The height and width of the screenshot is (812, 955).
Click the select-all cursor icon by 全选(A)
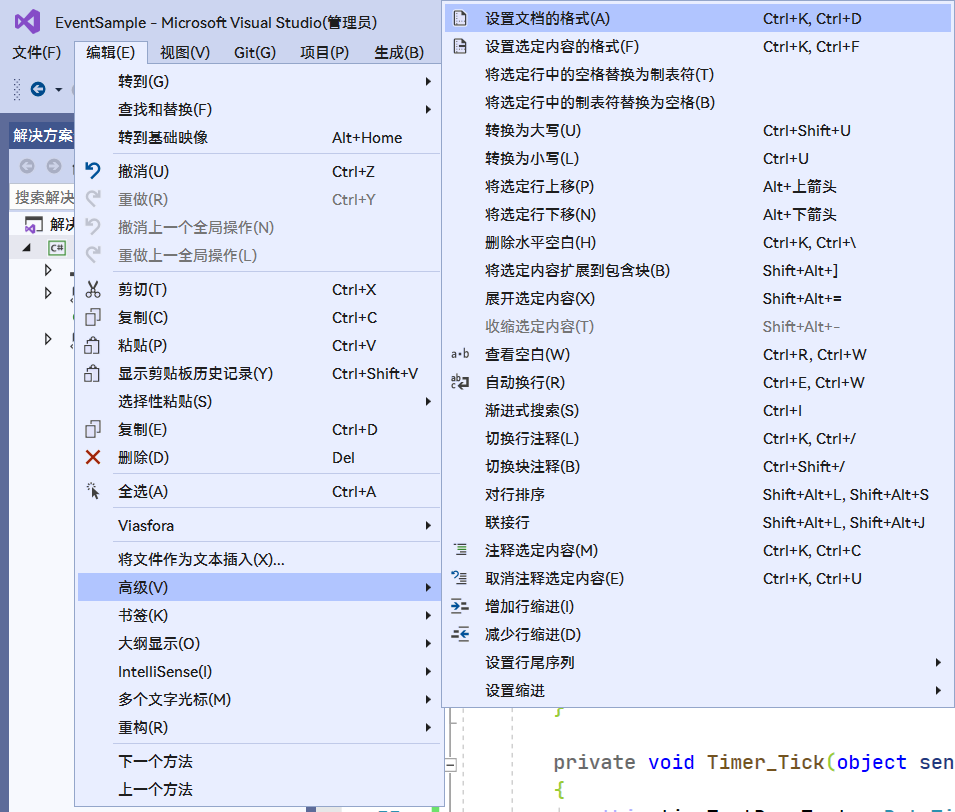[93, 491]
